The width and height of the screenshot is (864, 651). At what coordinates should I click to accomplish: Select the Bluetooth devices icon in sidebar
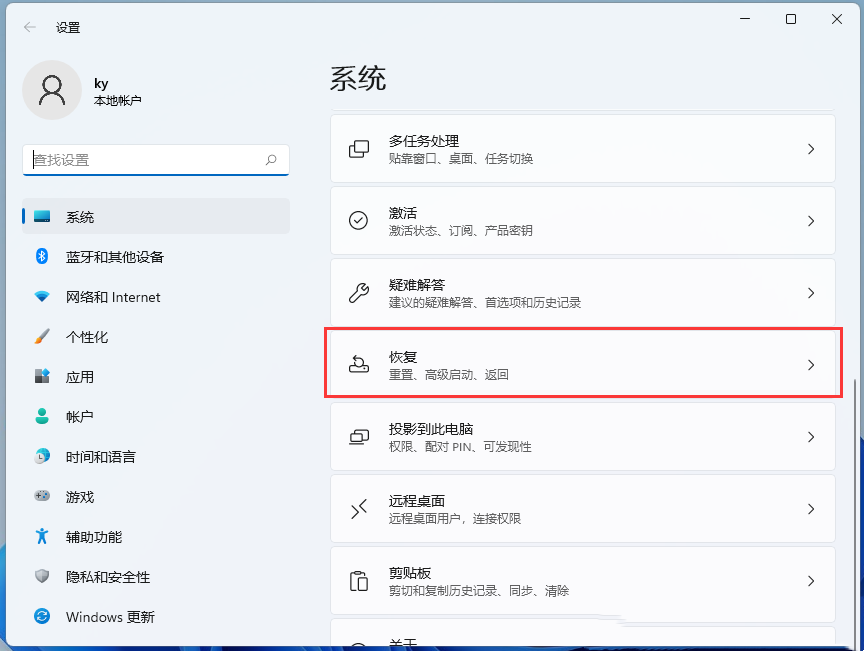(x=42, y=257)
